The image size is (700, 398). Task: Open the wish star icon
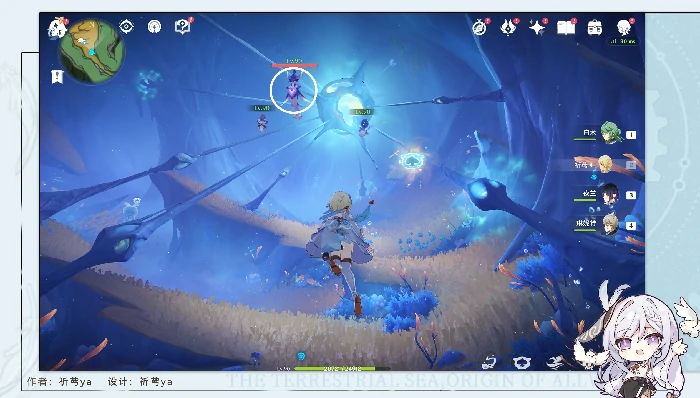pyautogui.click(x=537, y=28)
